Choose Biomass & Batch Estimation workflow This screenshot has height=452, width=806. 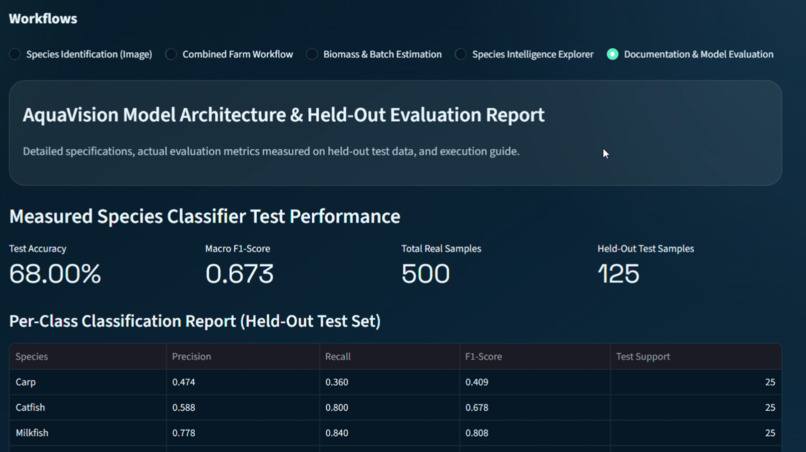point(312,54)
